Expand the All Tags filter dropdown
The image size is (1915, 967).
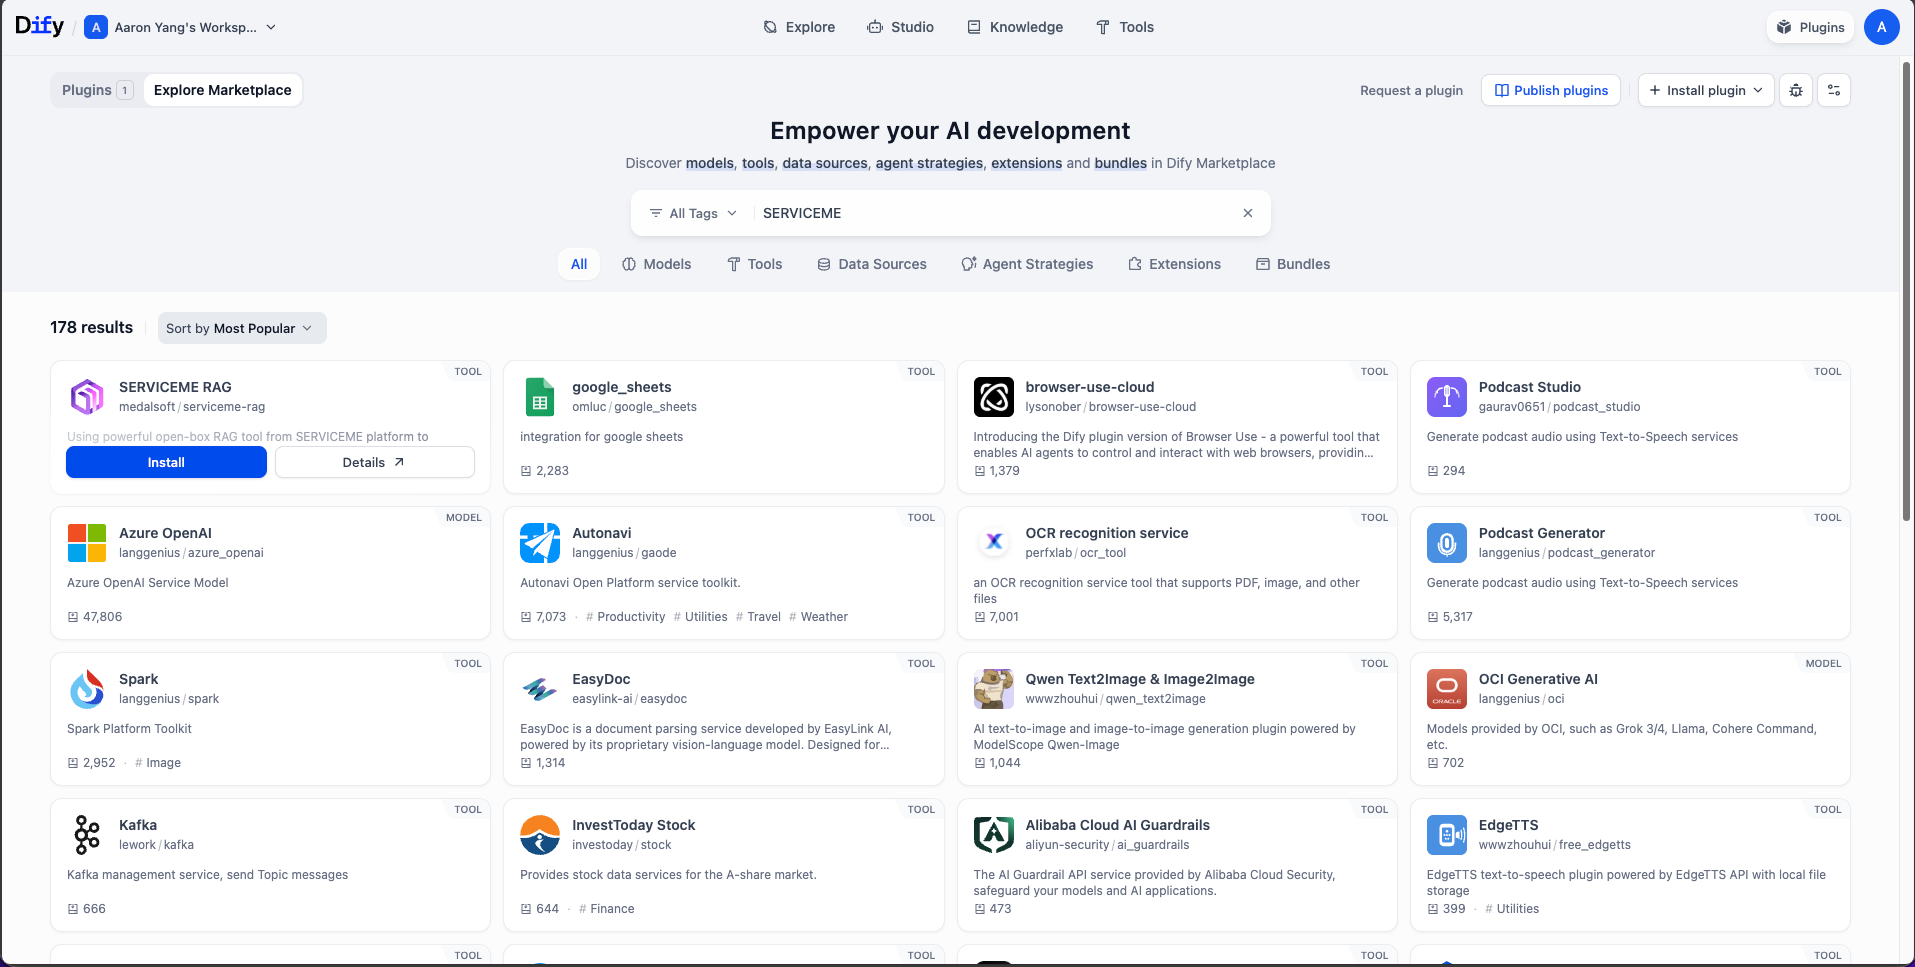tap(693, 213)
